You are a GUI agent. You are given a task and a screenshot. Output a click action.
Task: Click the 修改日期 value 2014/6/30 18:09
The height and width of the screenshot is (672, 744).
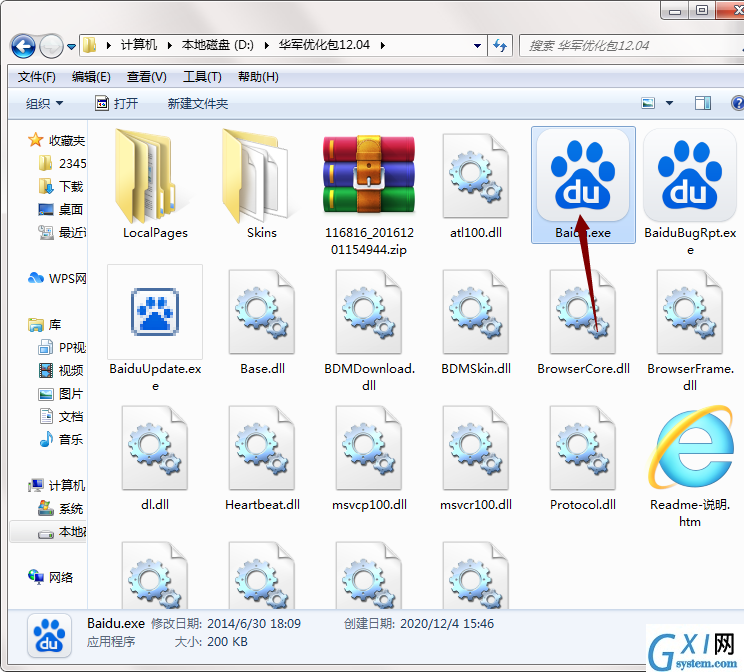(x=254, y=623)
